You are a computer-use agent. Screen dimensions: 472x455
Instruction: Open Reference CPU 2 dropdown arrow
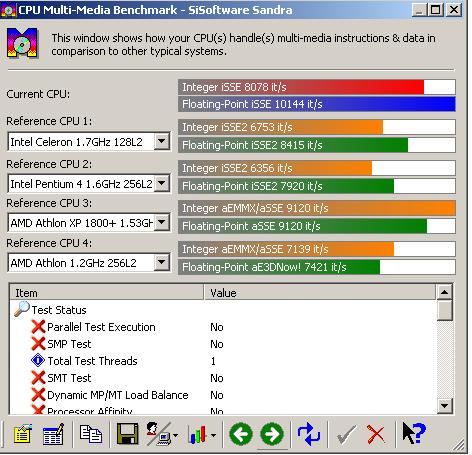click(x=162, y=183)
